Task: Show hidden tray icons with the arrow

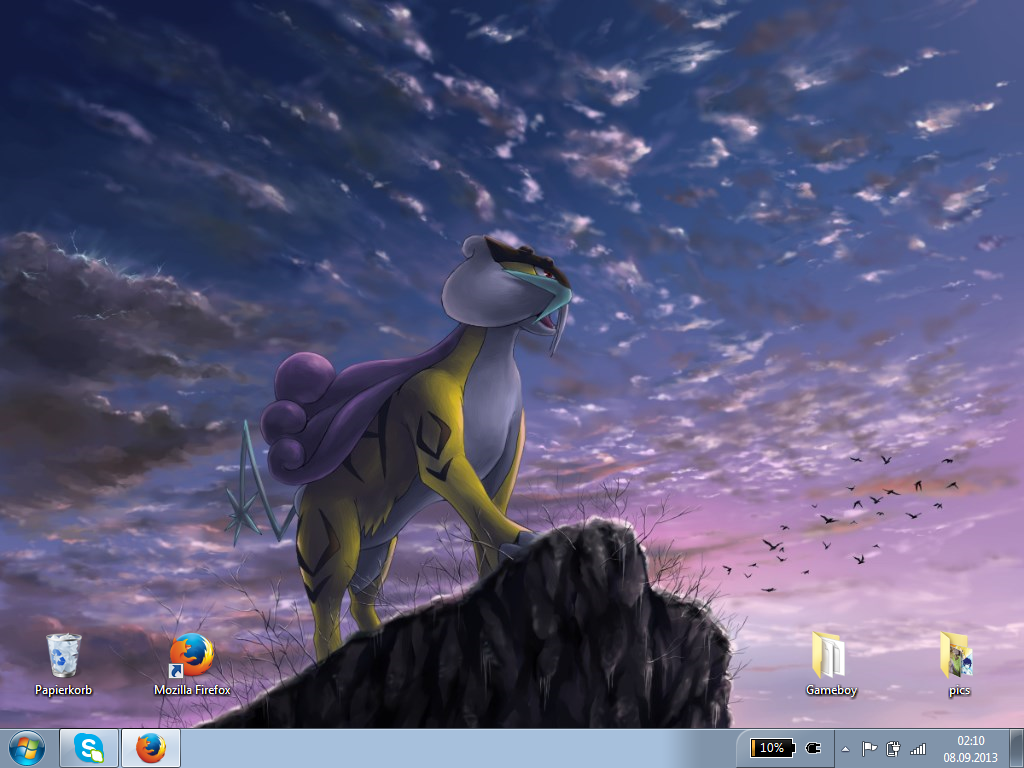Action: [x=845, y=749]
